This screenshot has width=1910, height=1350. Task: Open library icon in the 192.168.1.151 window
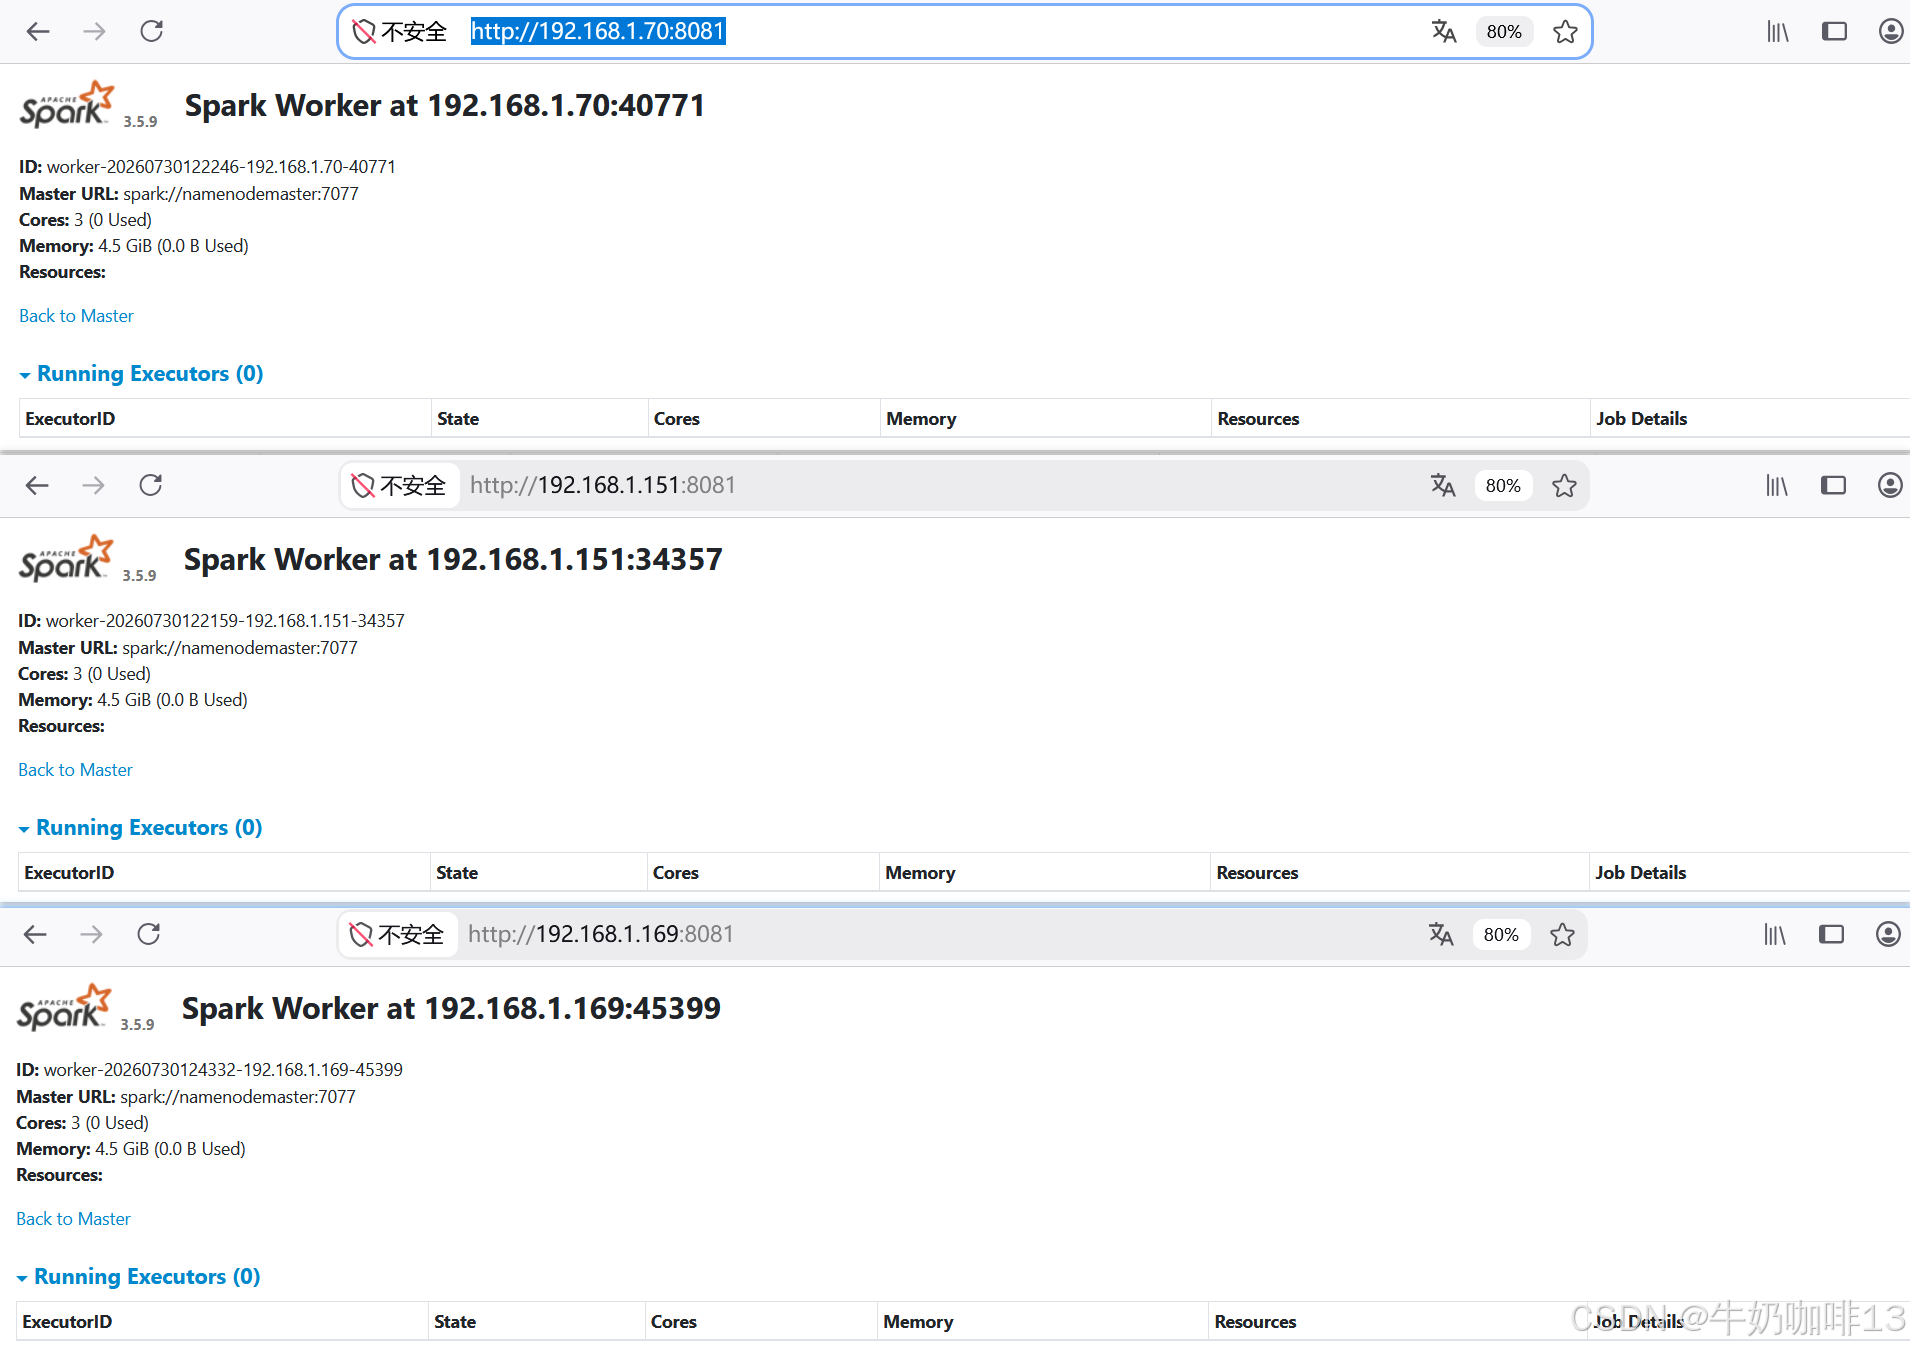[x=1776, y=486]
